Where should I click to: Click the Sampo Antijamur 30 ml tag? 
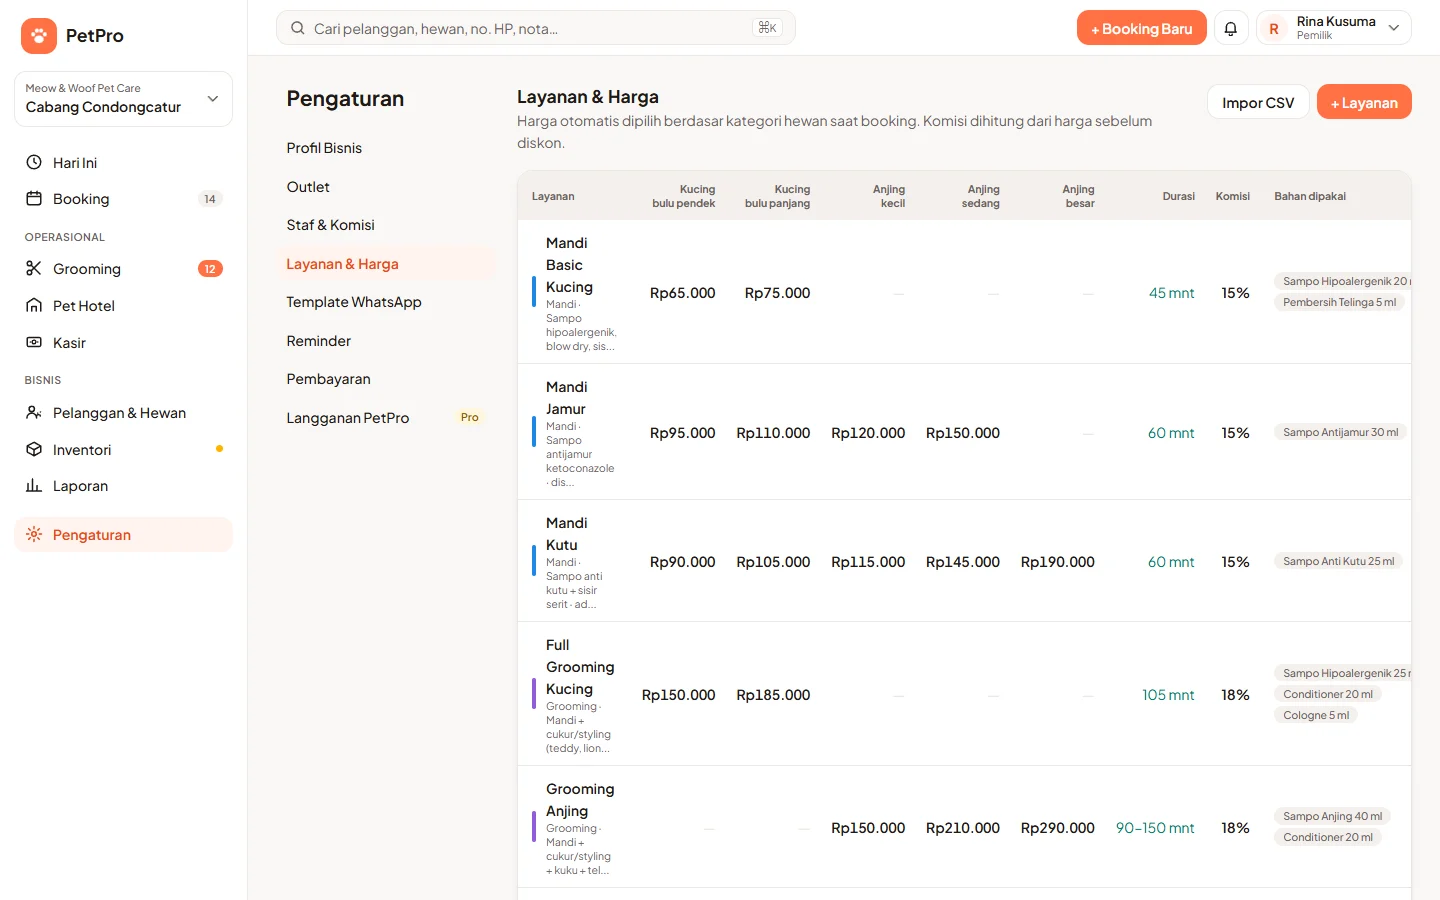point(1340,432)
